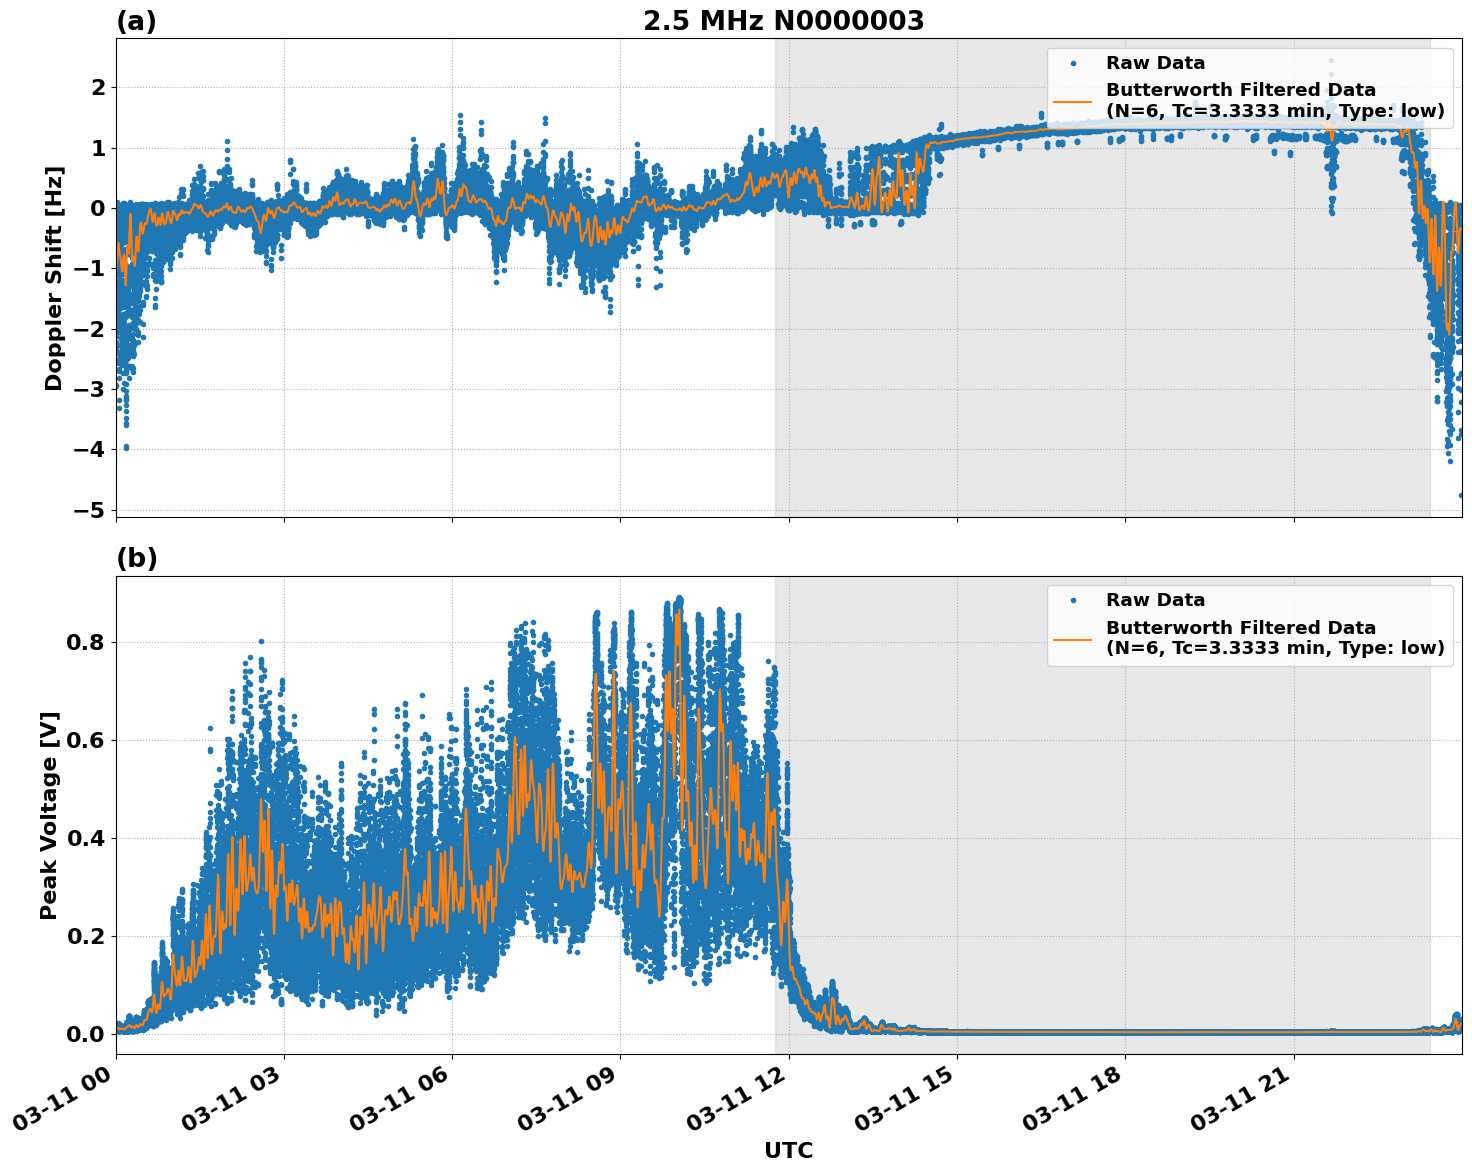Click a blue scatter point near -4 Hz Doppler shift
The image size is (1472, 1172).
(125, 445)
